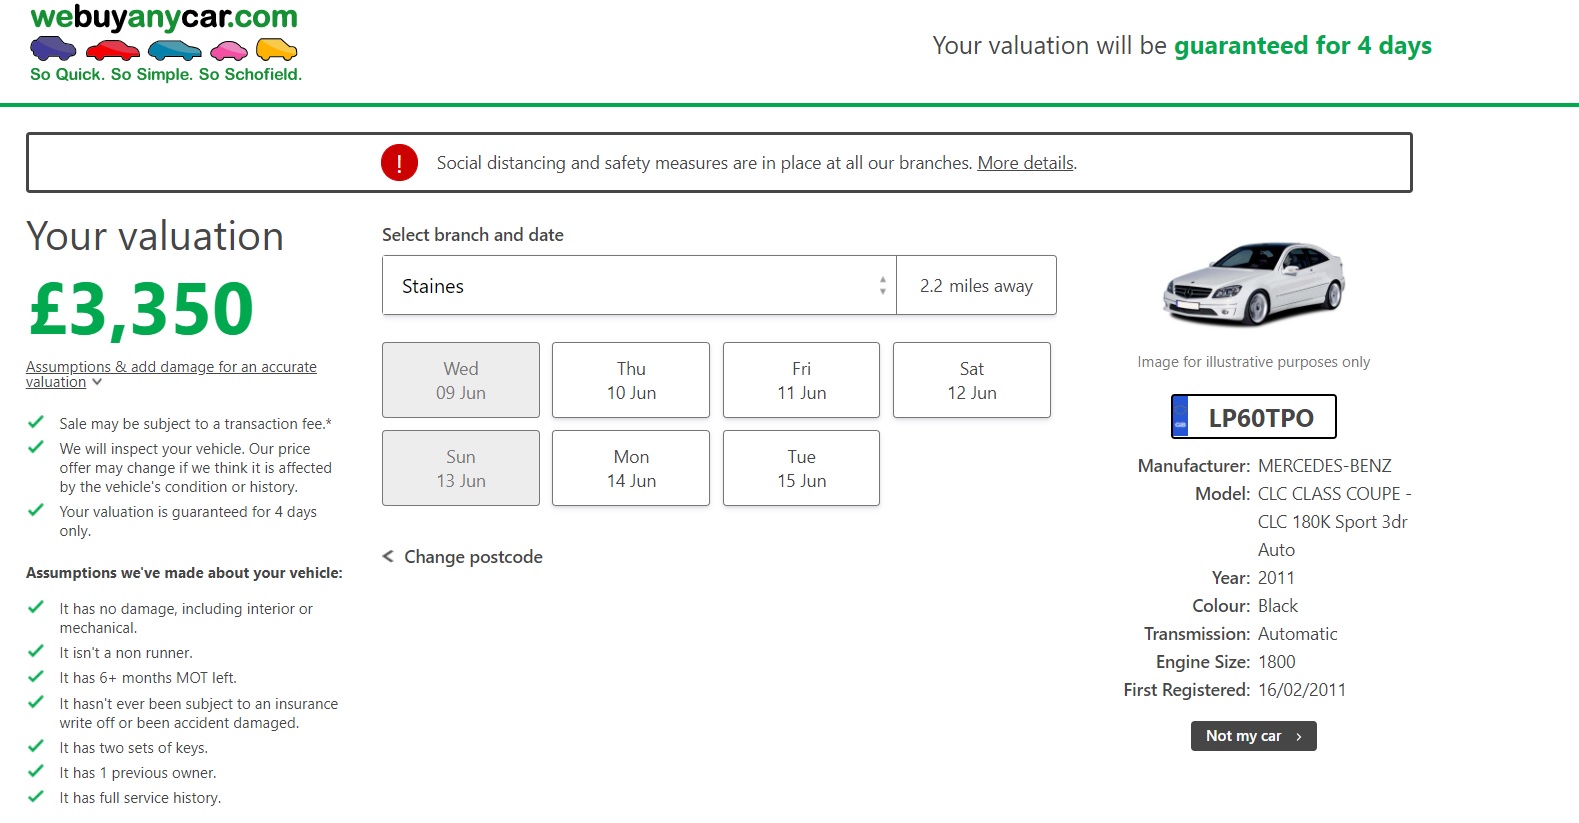Click the LP60TPO number plate
1579x823 pixels.
(x=1253, y=417)
